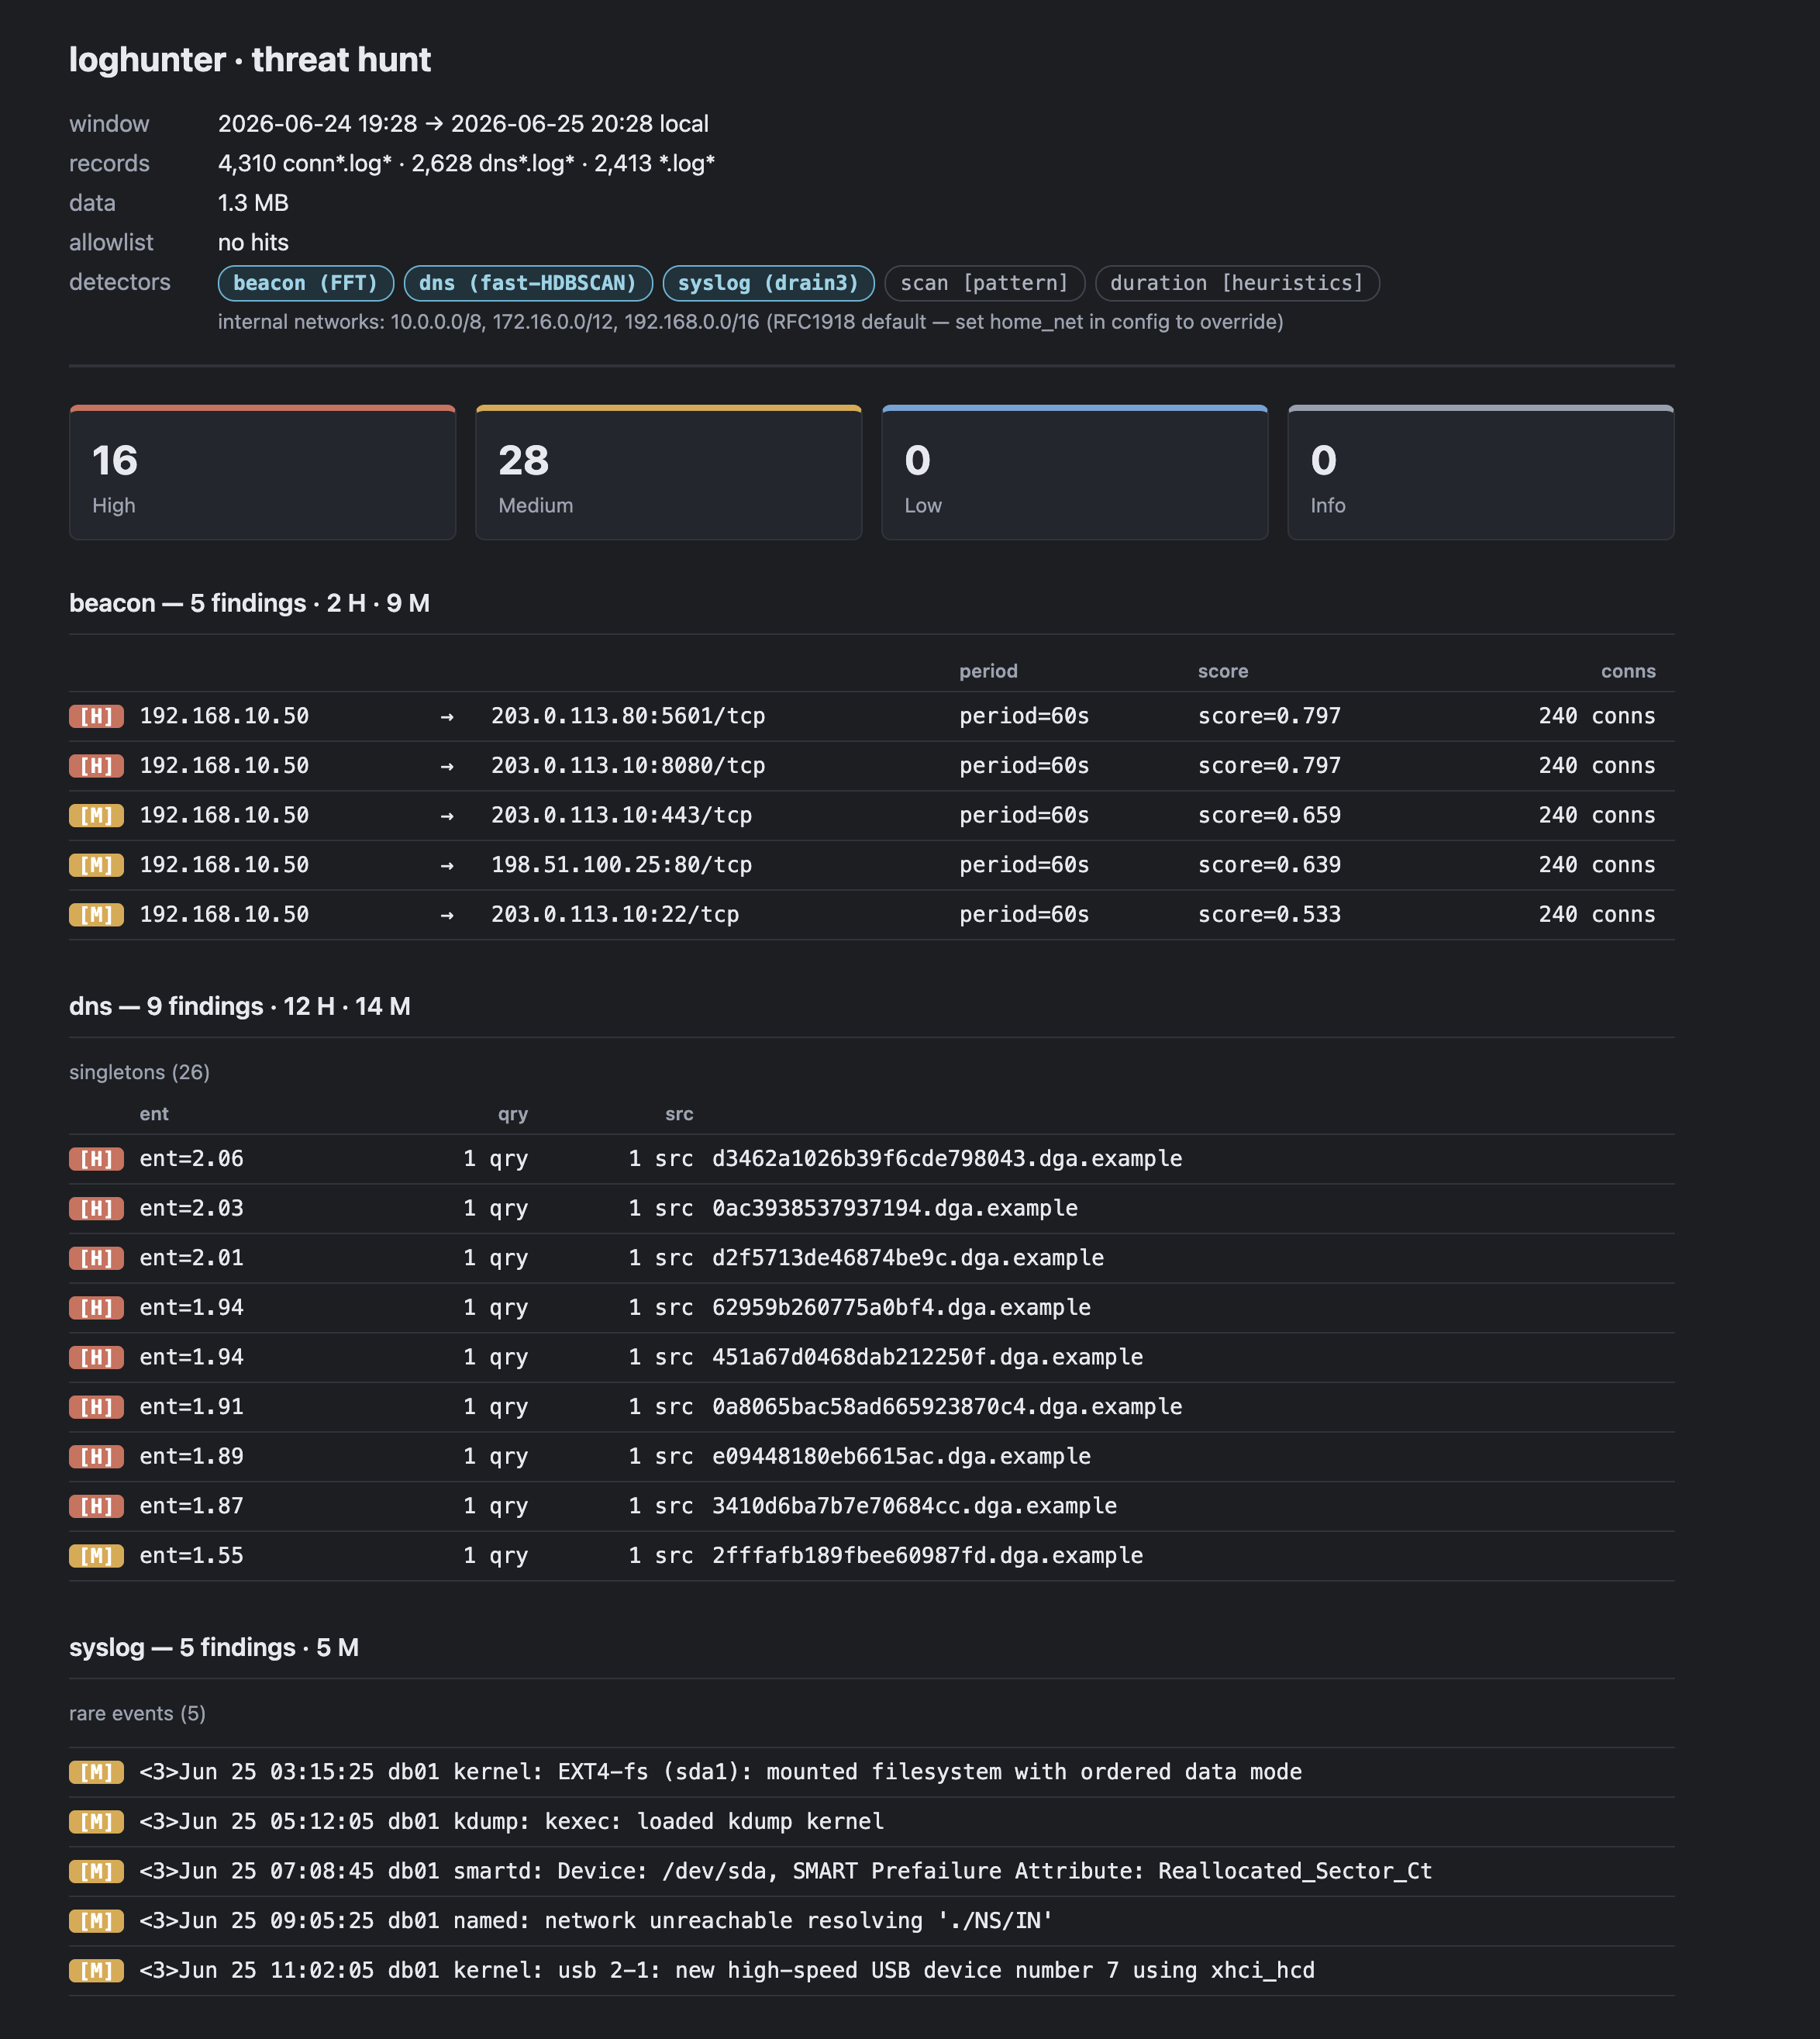Select the EXT4-fs mounted filesystem syslog event
The width and height of the screenshot is (1820, 2039).
(872, 1772)
